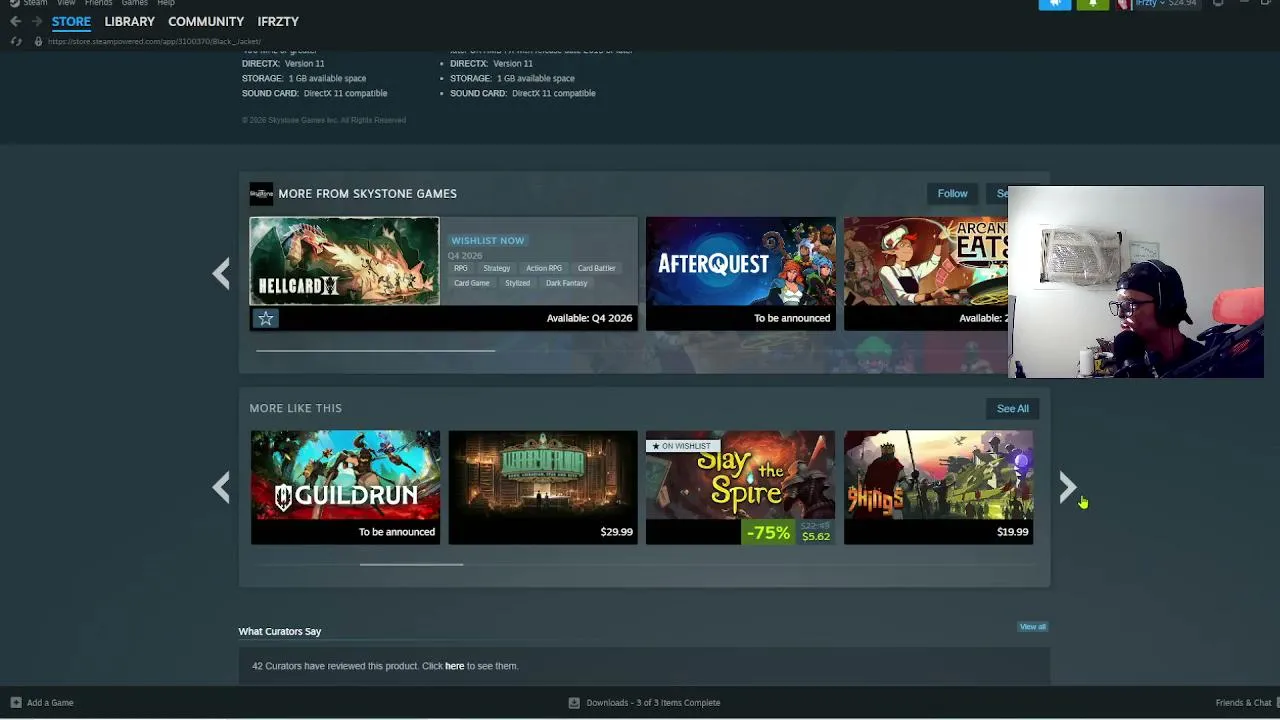
Task: Open the View menu
Action: tap(66, 3)
